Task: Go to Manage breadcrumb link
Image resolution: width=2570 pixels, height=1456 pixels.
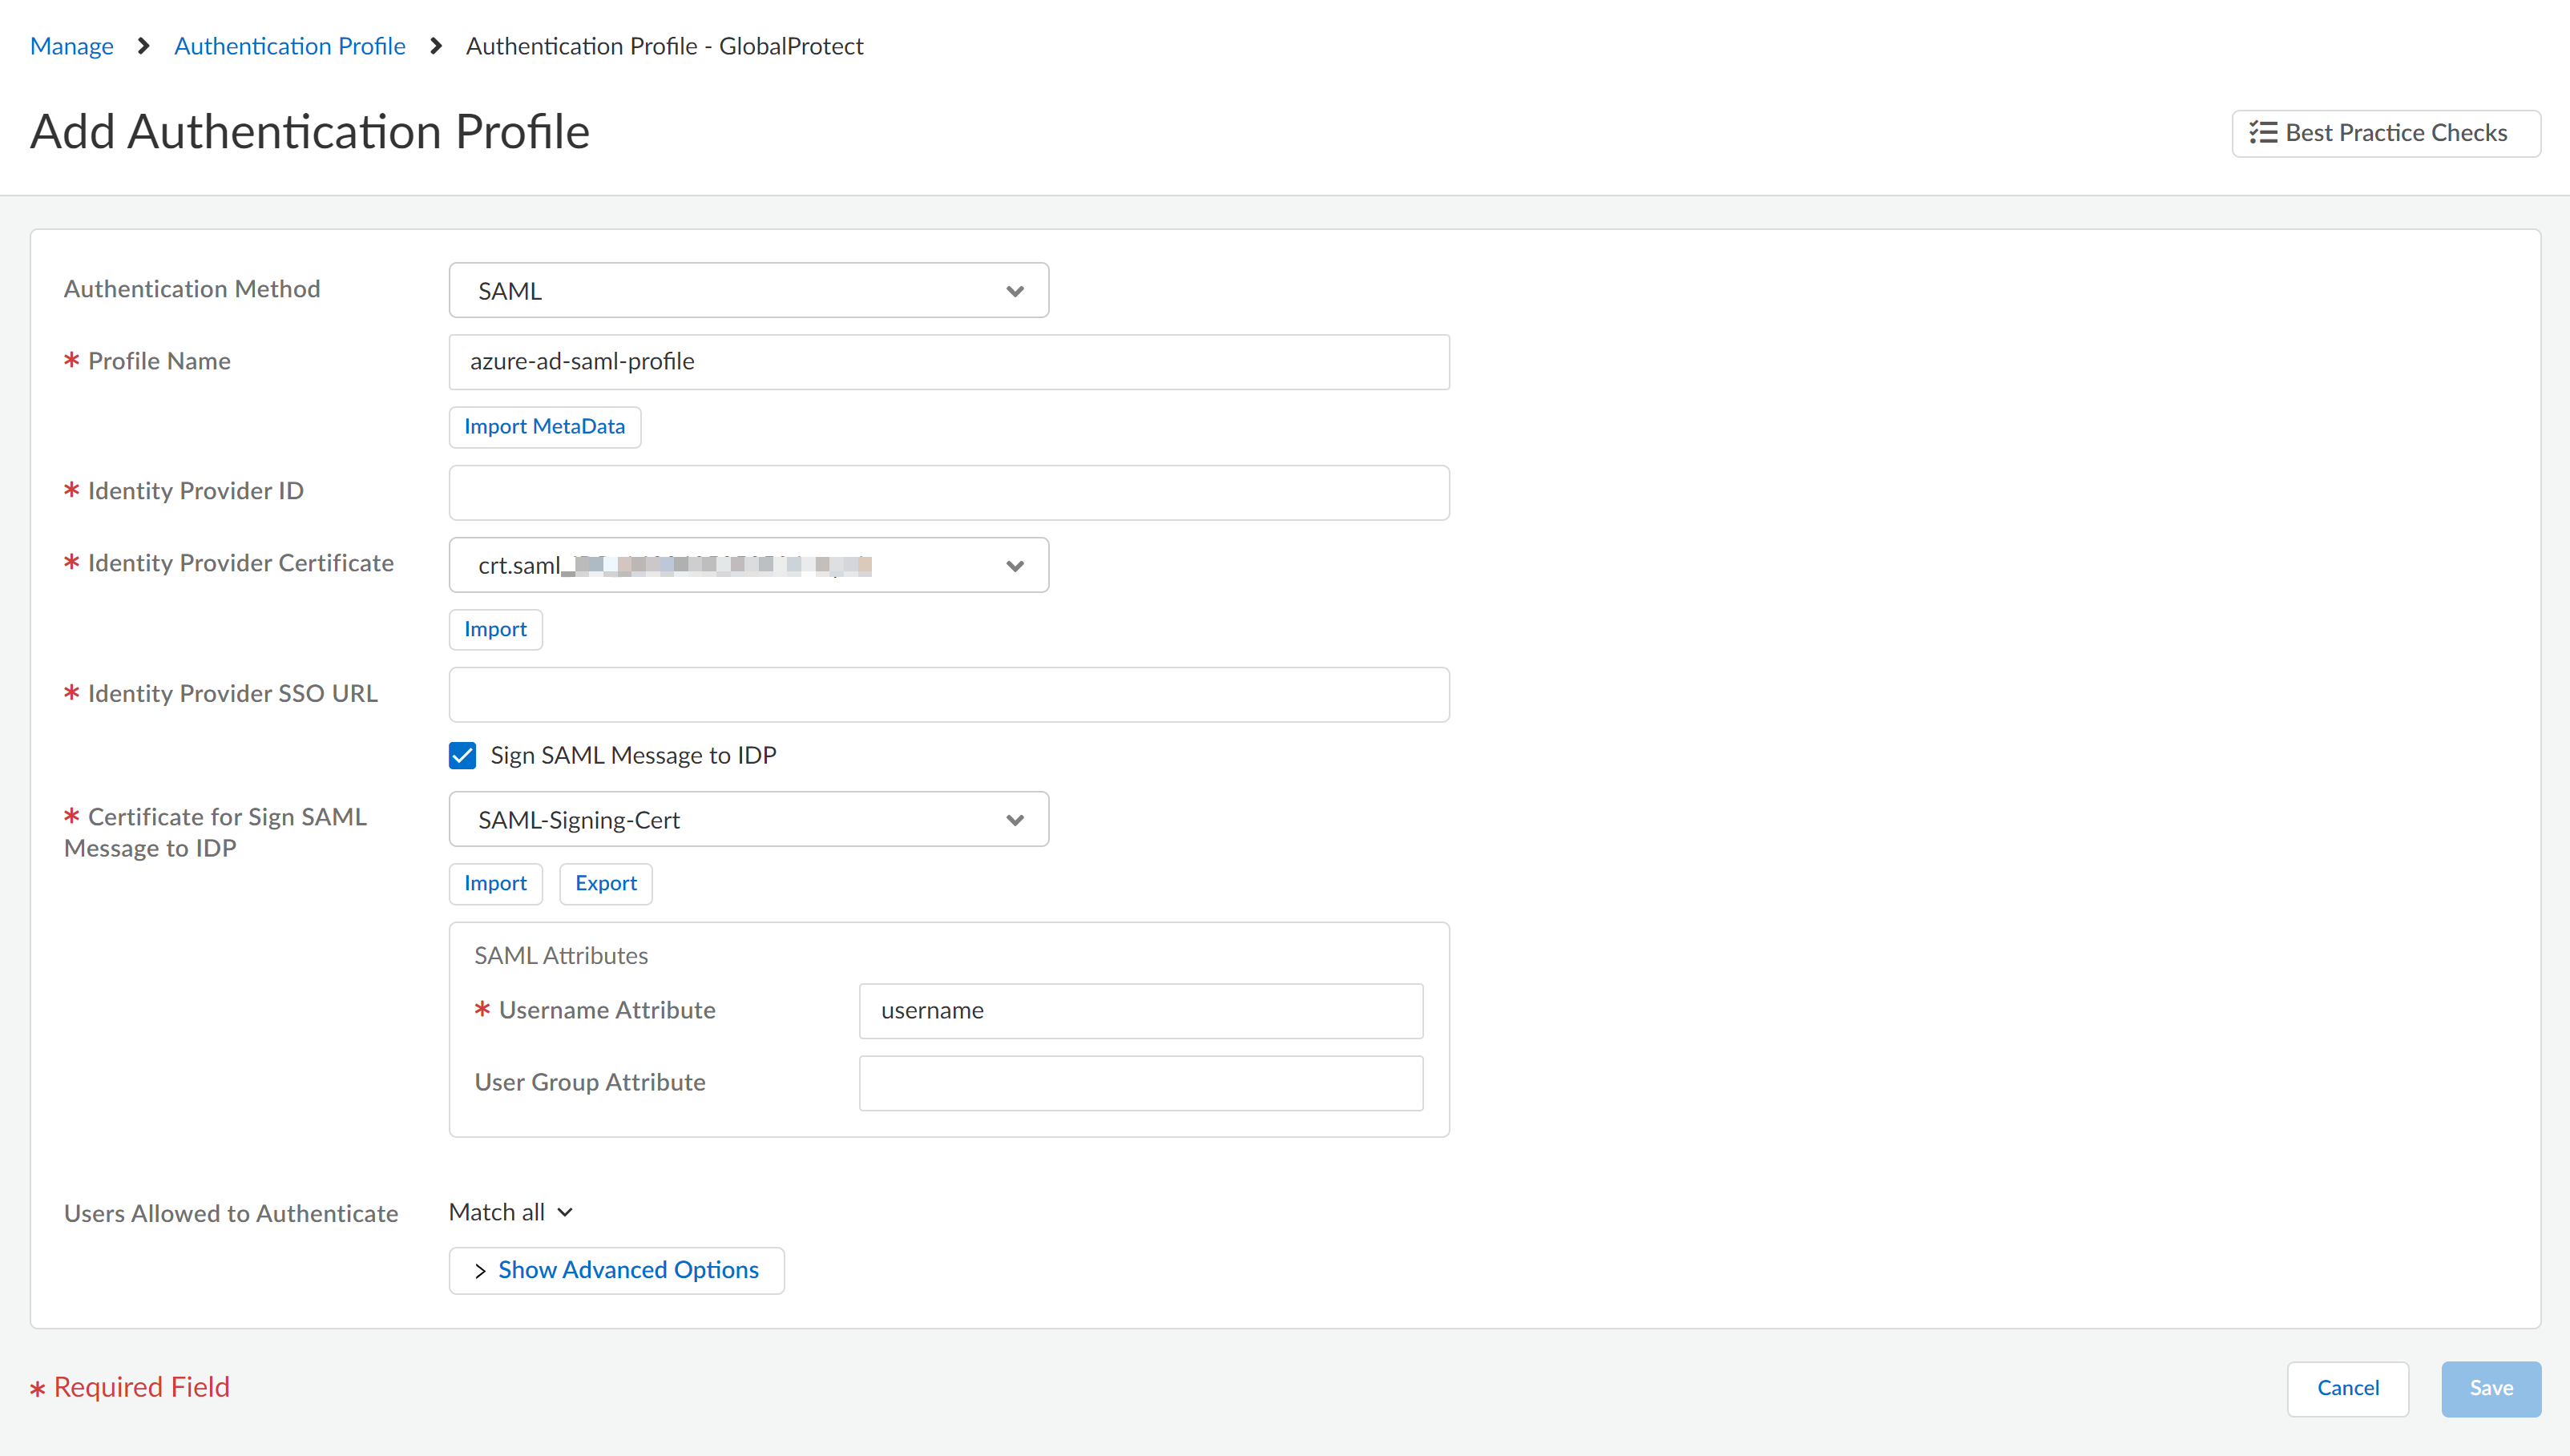Action: pos(72,46)
